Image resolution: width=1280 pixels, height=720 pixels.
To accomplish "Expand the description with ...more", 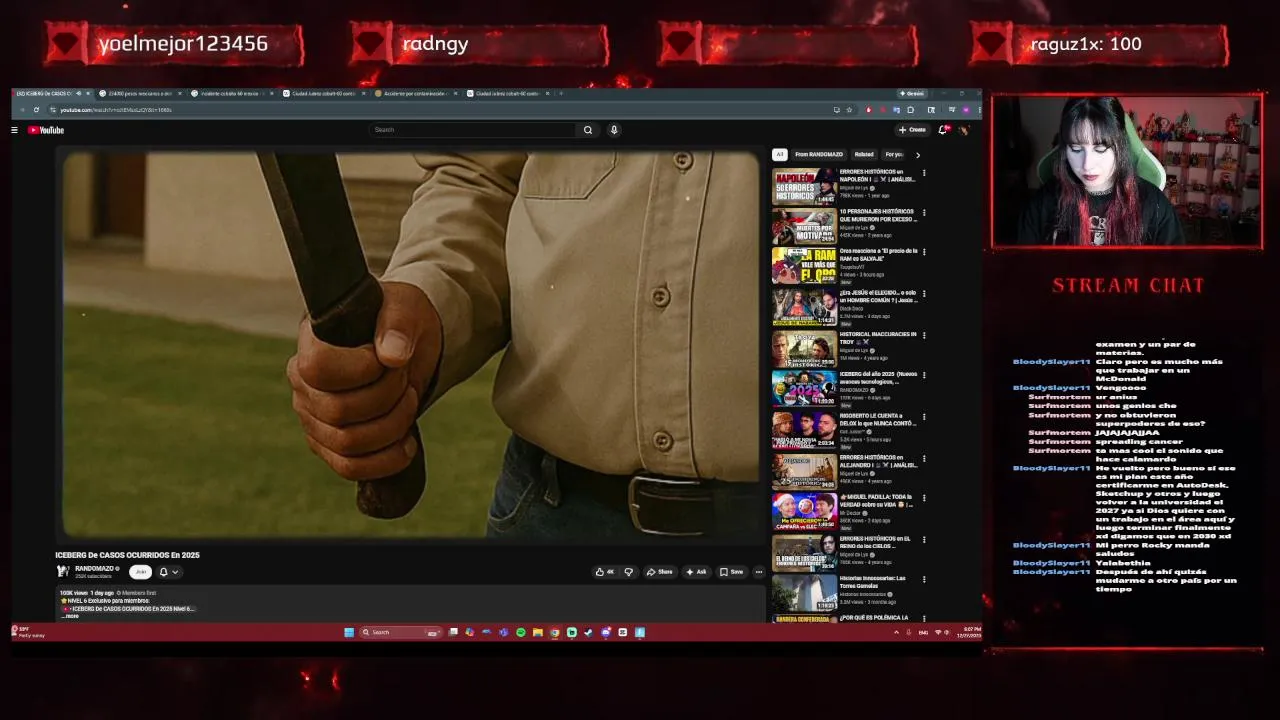I will coord(70,616).
